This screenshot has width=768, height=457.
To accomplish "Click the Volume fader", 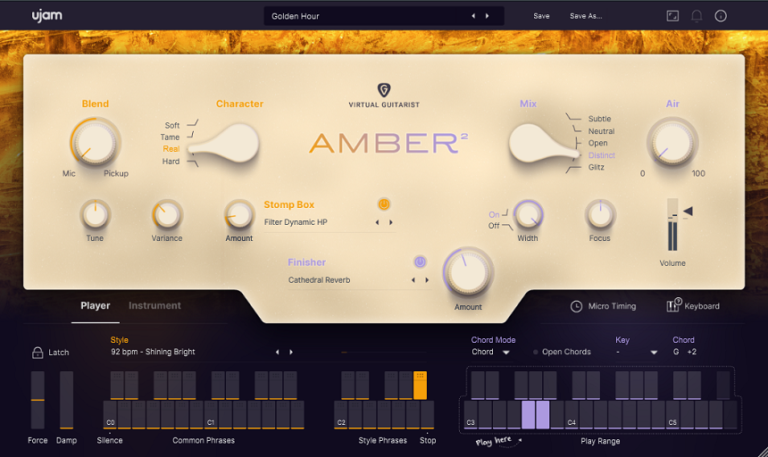I will [x=672, y=225].
